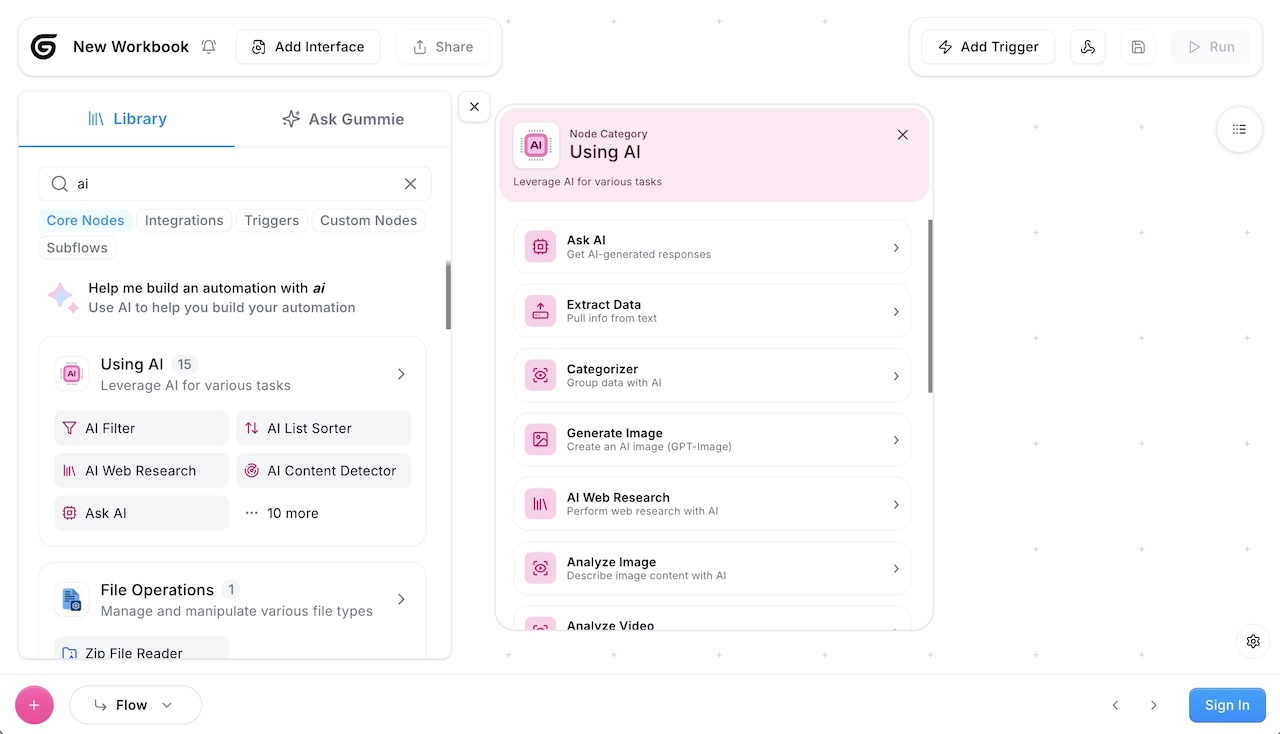Expand the Generate Image row chevron

(x=896, y=440)
